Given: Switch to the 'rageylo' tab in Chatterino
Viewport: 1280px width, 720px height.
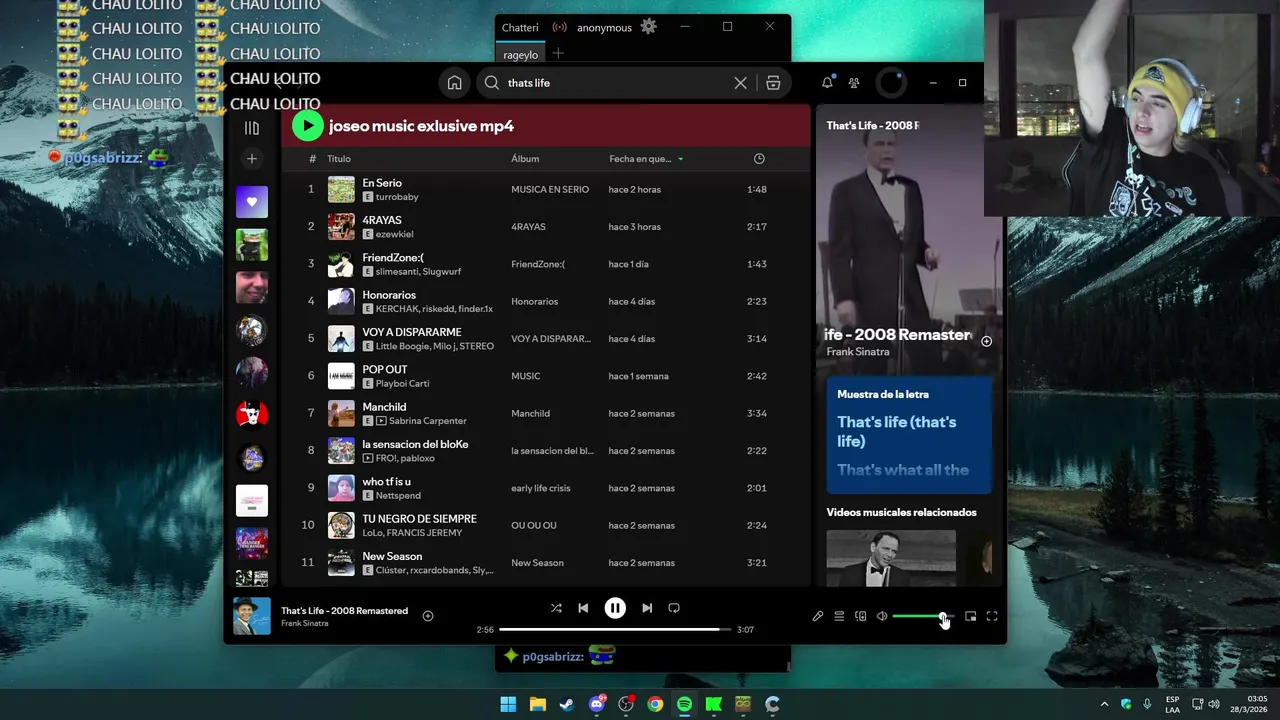Looking at the screenshot, I should click(521, 55).
